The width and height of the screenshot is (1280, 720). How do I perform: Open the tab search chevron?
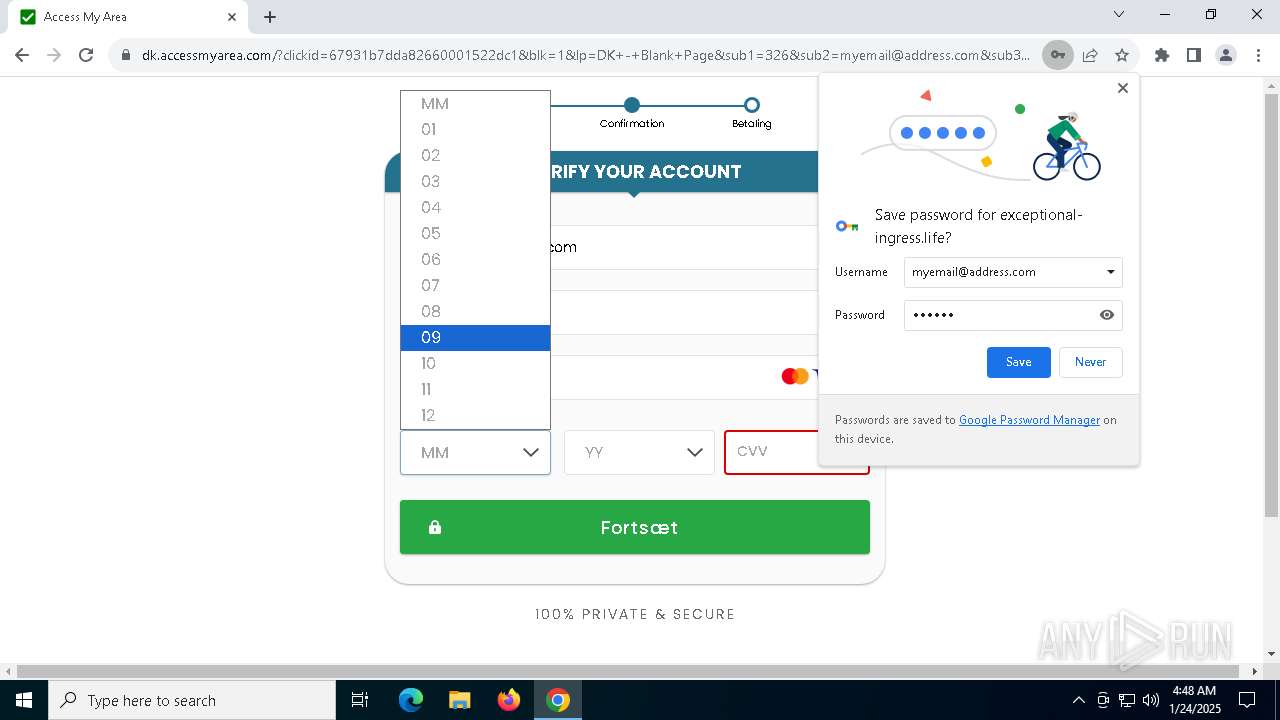click(1119, 15)
